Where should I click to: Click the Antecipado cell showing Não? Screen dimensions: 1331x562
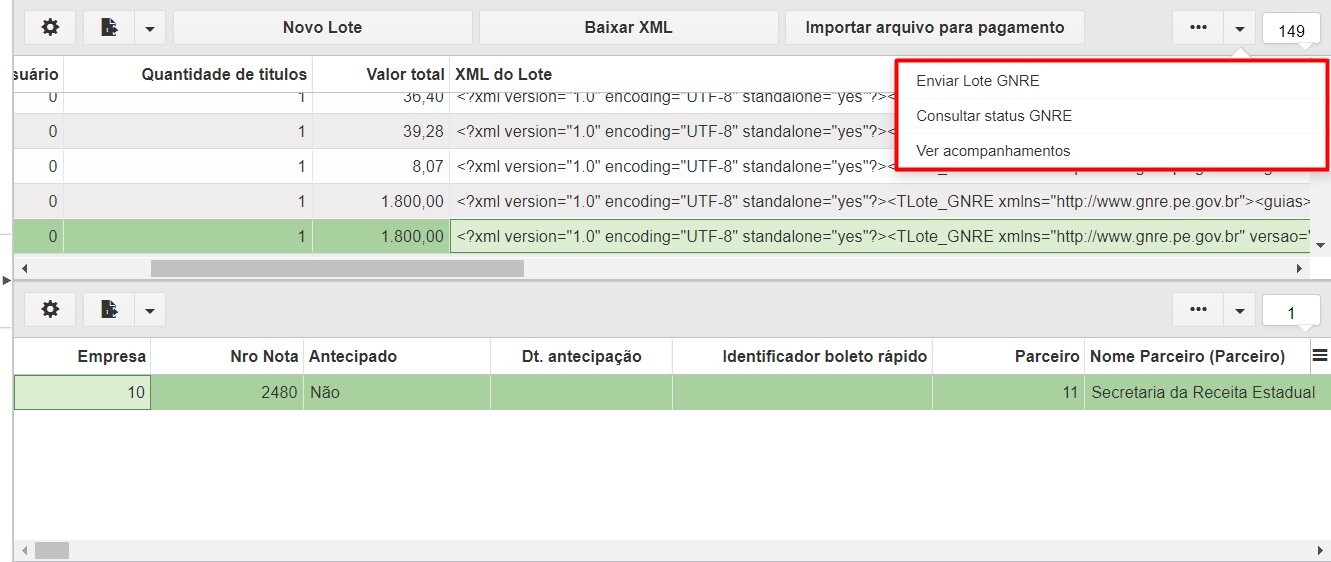coord(397,392)
